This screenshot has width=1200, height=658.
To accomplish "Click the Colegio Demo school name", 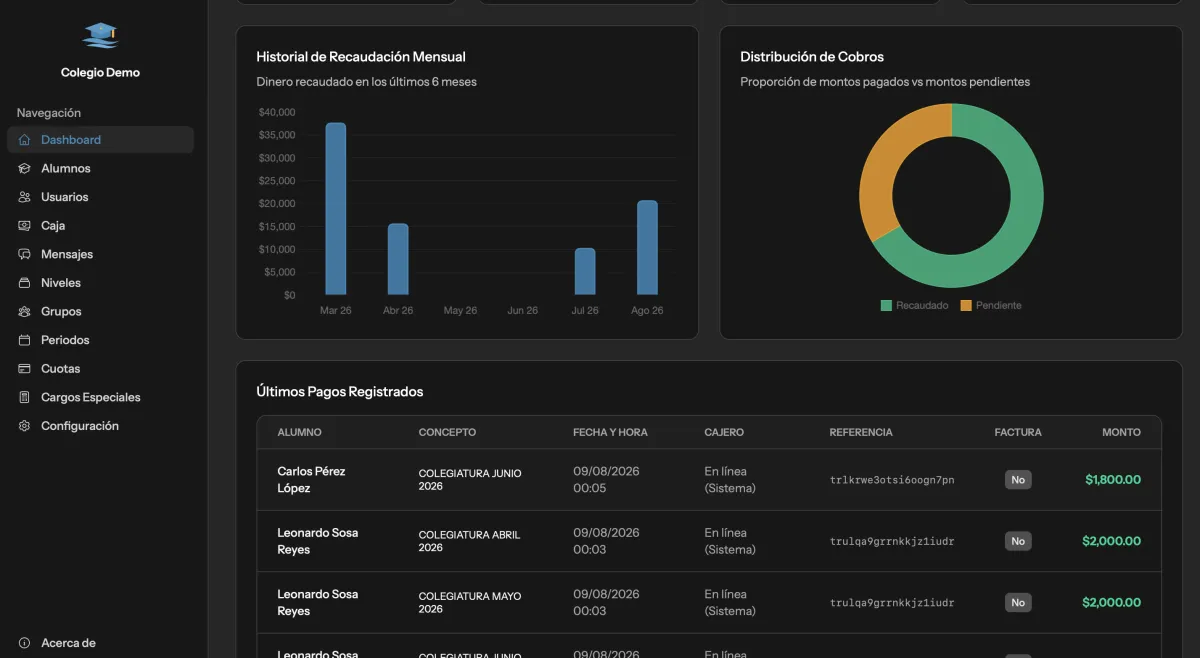I will 100,73.
